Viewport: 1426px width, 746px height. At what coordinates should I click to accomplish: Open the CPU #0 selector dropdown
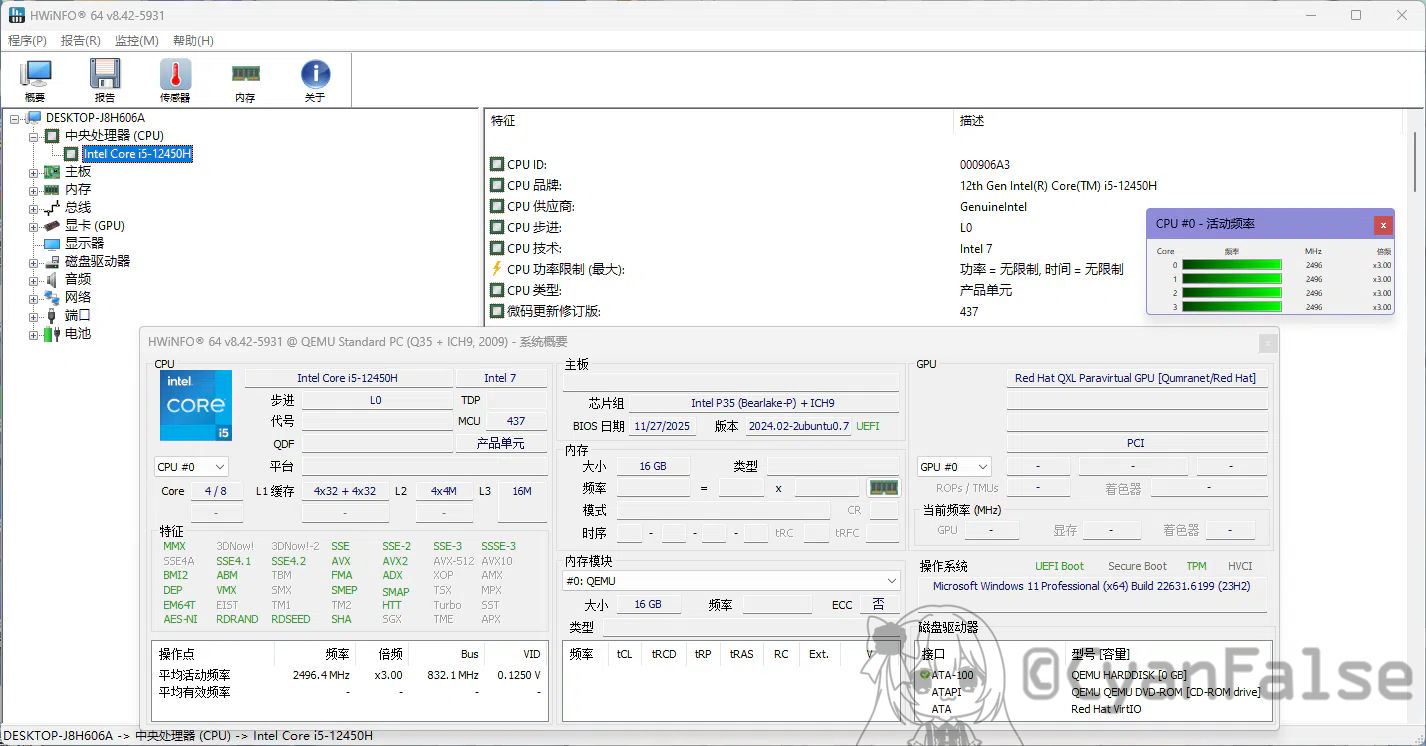click(191, 467)
